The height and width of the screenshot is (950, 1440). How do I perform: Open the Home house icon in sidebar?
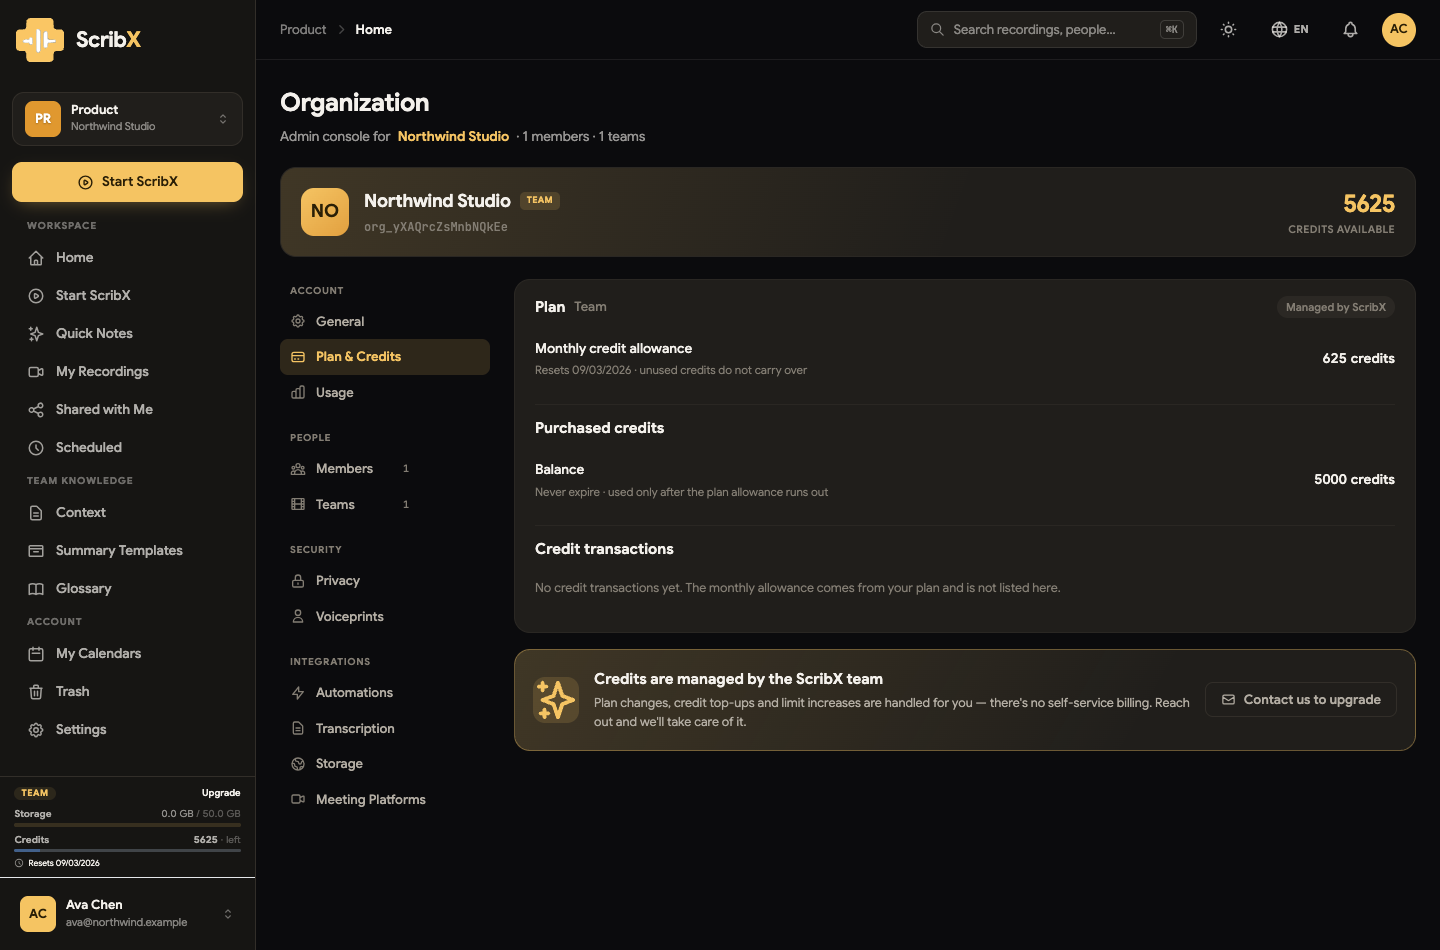click(x=36, y=258)
